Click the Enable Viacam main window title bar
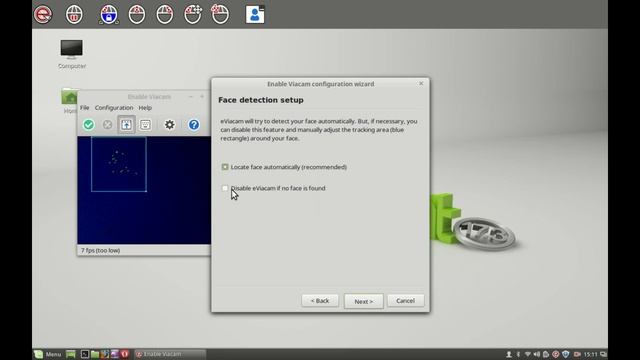 click(x=144, y=97)
